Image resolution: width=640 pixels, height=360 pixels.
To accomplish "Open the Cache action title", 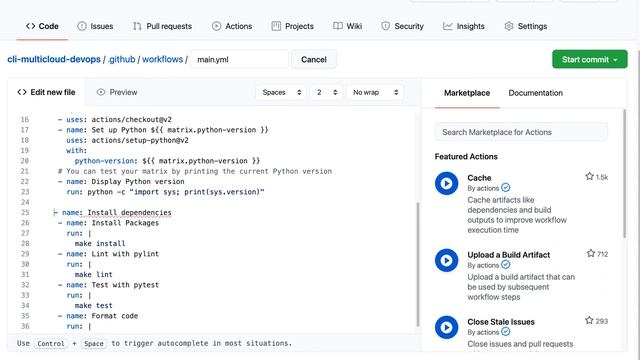I will coord(479,178).
